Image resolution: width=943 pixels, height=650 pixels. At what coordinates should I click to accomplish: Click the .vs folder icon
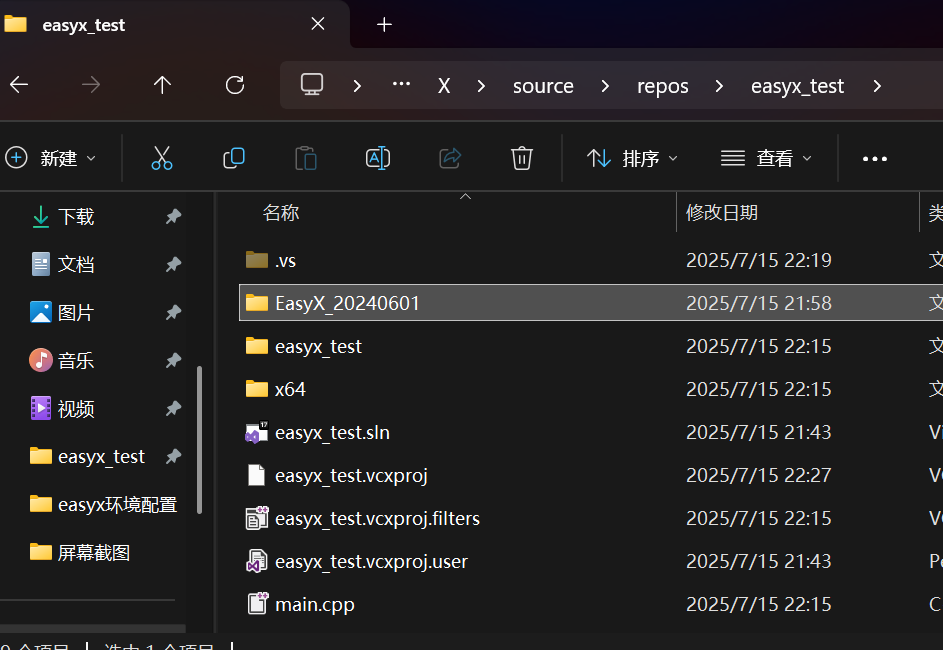[257, 260]
